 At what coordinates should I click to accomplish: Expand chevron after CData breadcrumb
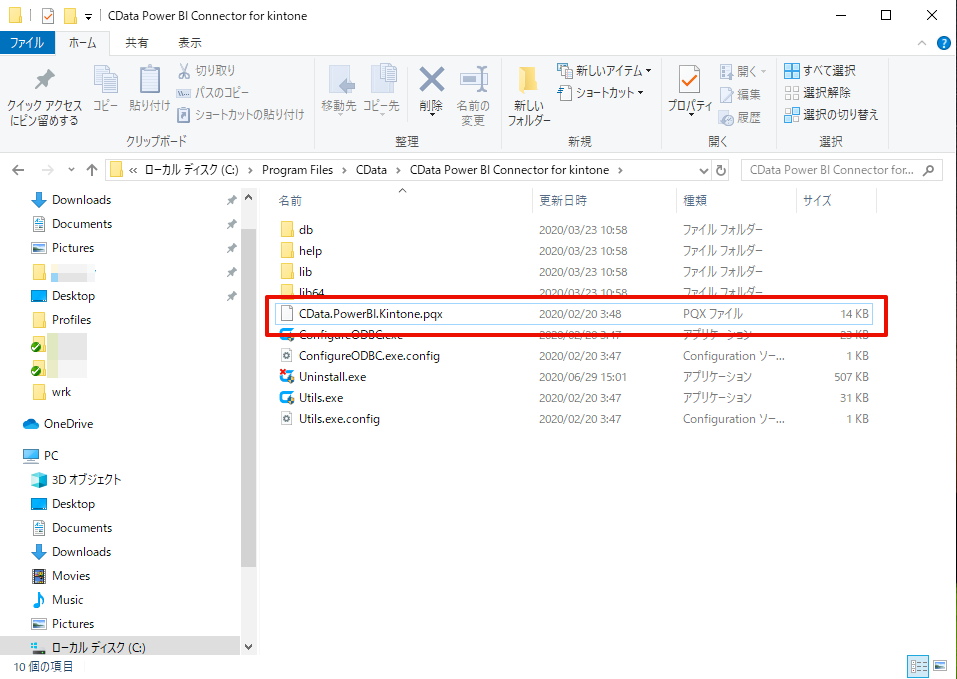(398, 170)
